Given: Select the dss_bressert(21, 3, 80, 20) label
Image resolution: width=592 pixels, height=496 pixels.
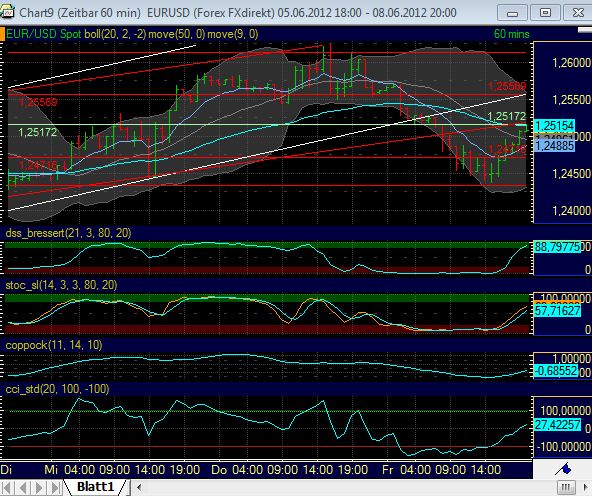Looking at the screenshot, I should [68, 233].
